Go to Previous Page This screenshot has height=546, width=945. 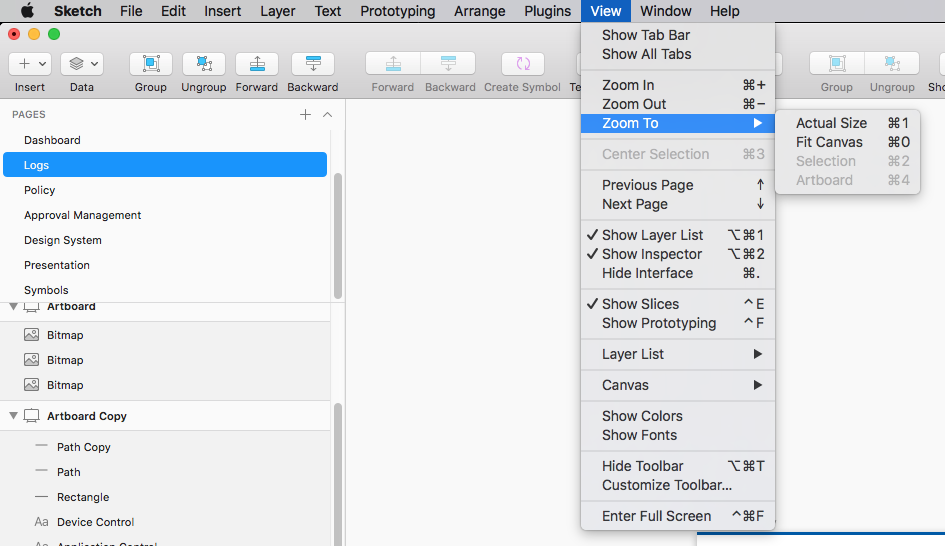click(677, 185)
